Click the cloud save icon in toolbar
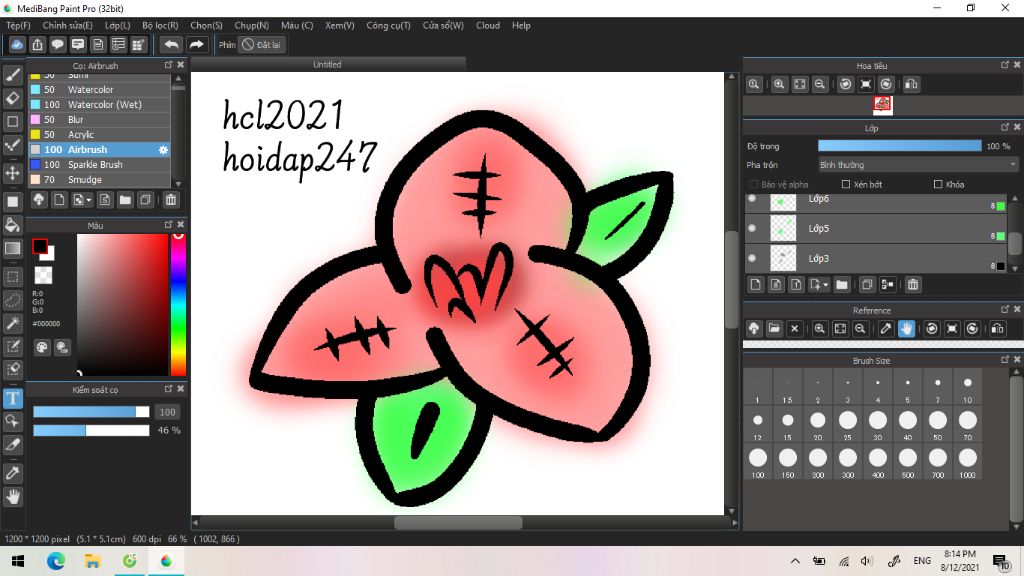The width and height of the screenshot is (1024, 576). pyautogui.click(x=17, y=44)
